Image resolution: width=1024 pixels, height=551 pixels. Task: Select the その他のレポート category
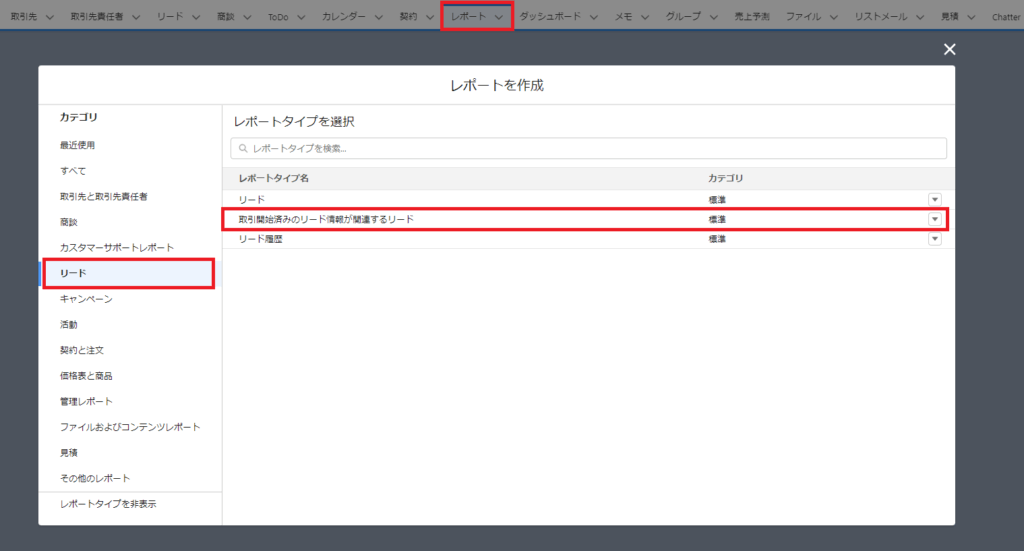click(95, 478)
